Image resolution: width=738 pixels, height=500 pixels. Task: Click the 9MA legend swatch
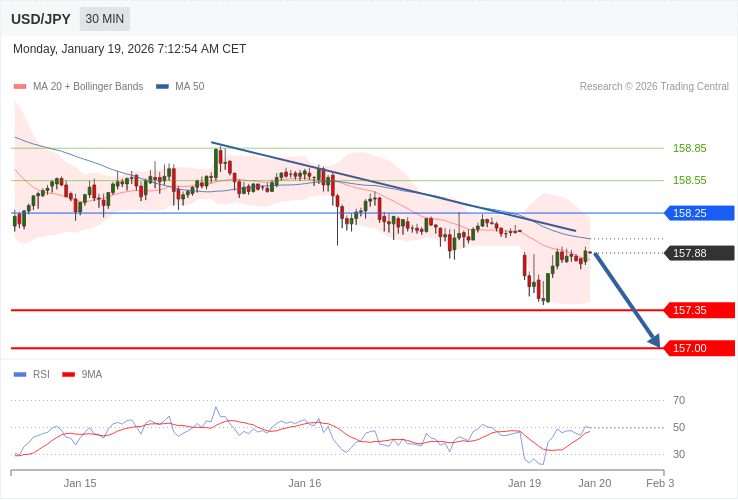[69, 375]
